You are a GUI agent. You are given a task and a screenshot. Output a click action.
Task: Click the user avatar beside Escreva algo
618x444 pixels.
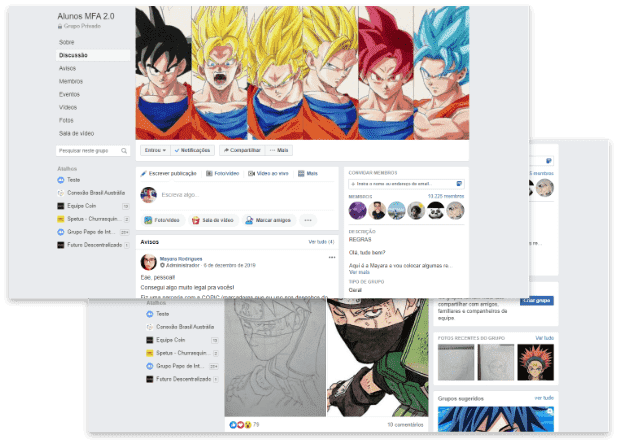[149, 195]
